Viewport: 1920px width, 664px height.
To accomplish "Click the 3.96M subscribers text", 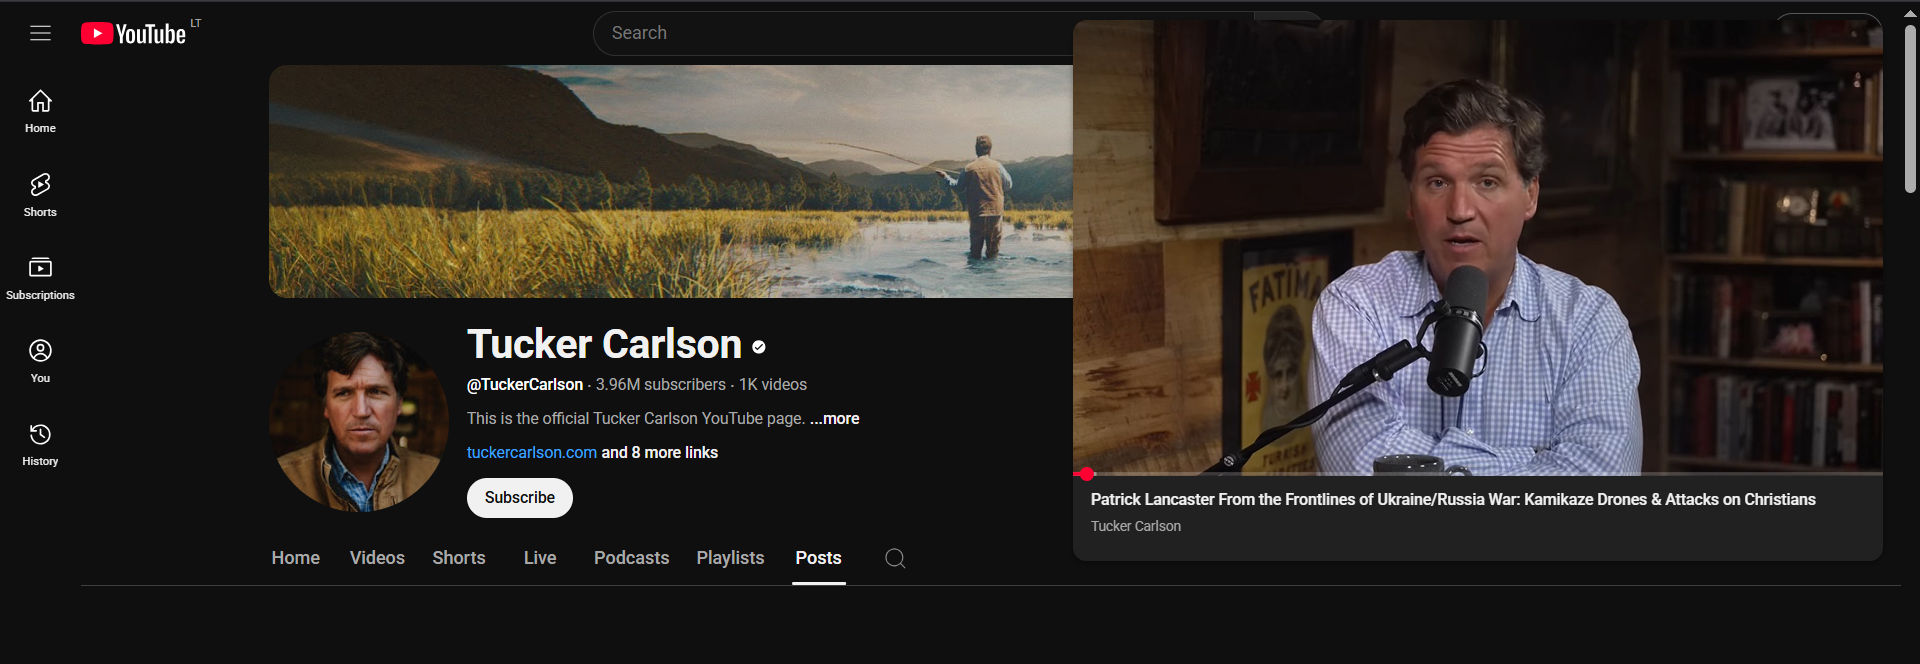I will point(661,385).
